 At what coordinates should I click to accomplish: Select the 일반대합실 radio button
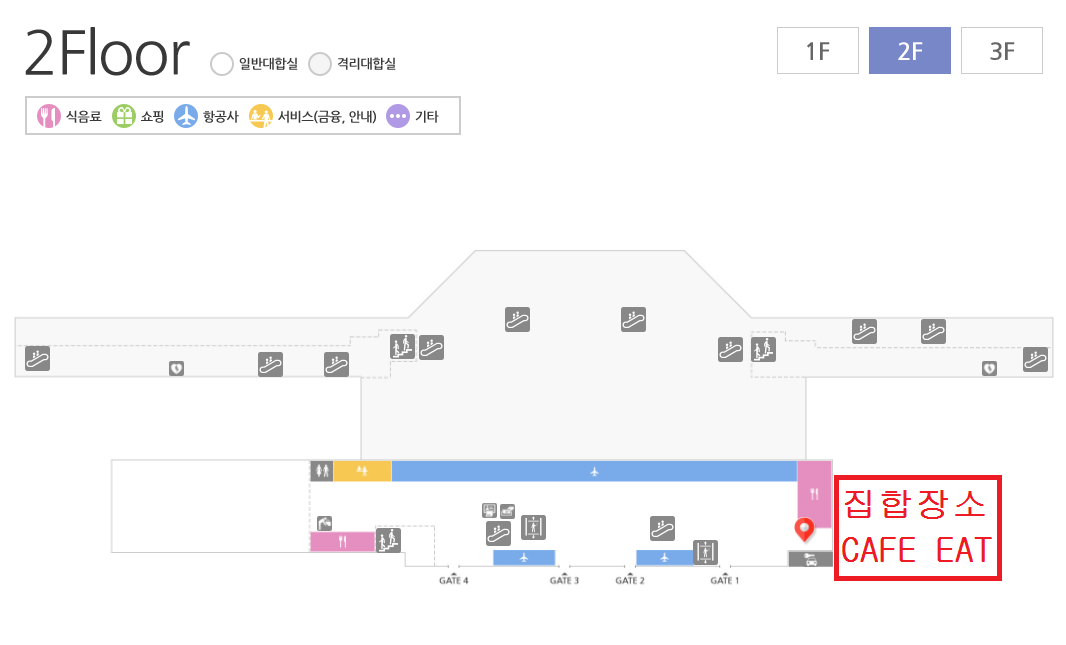coord(221,65)
